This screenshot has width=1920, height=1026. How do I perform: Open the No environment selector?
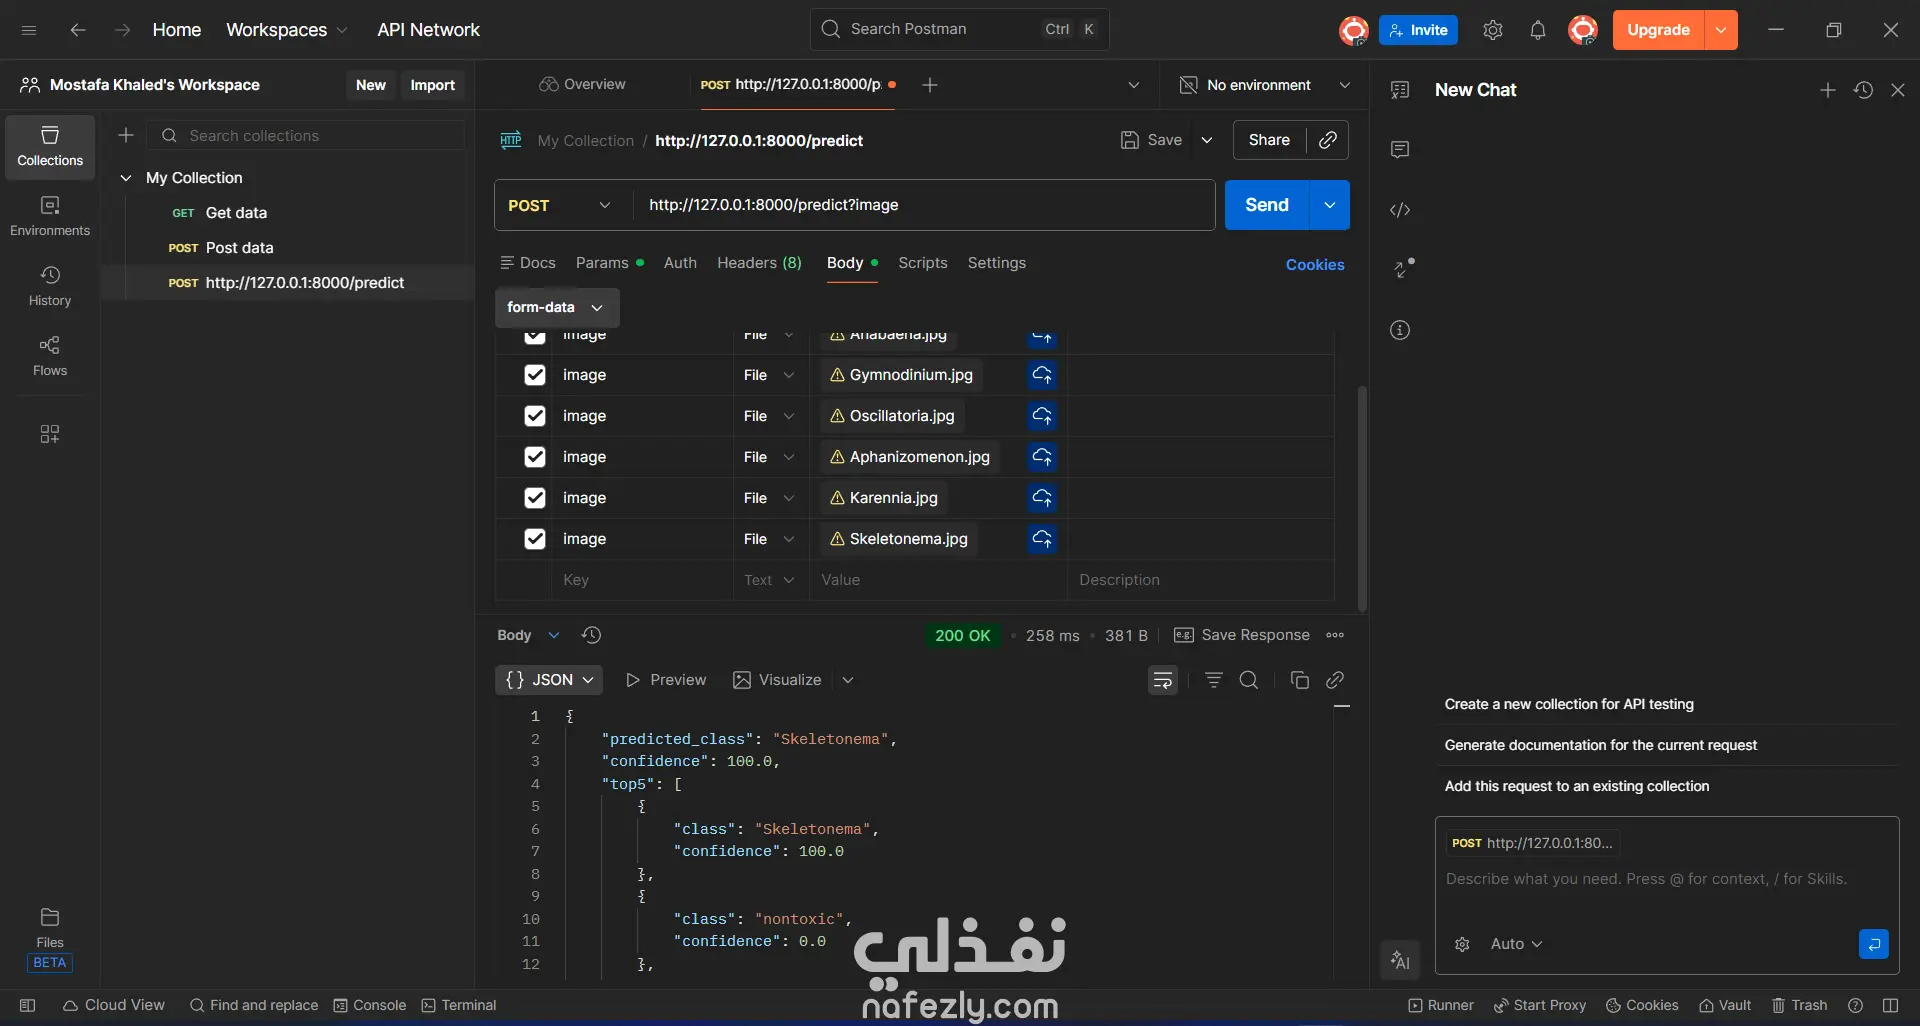1265,85
